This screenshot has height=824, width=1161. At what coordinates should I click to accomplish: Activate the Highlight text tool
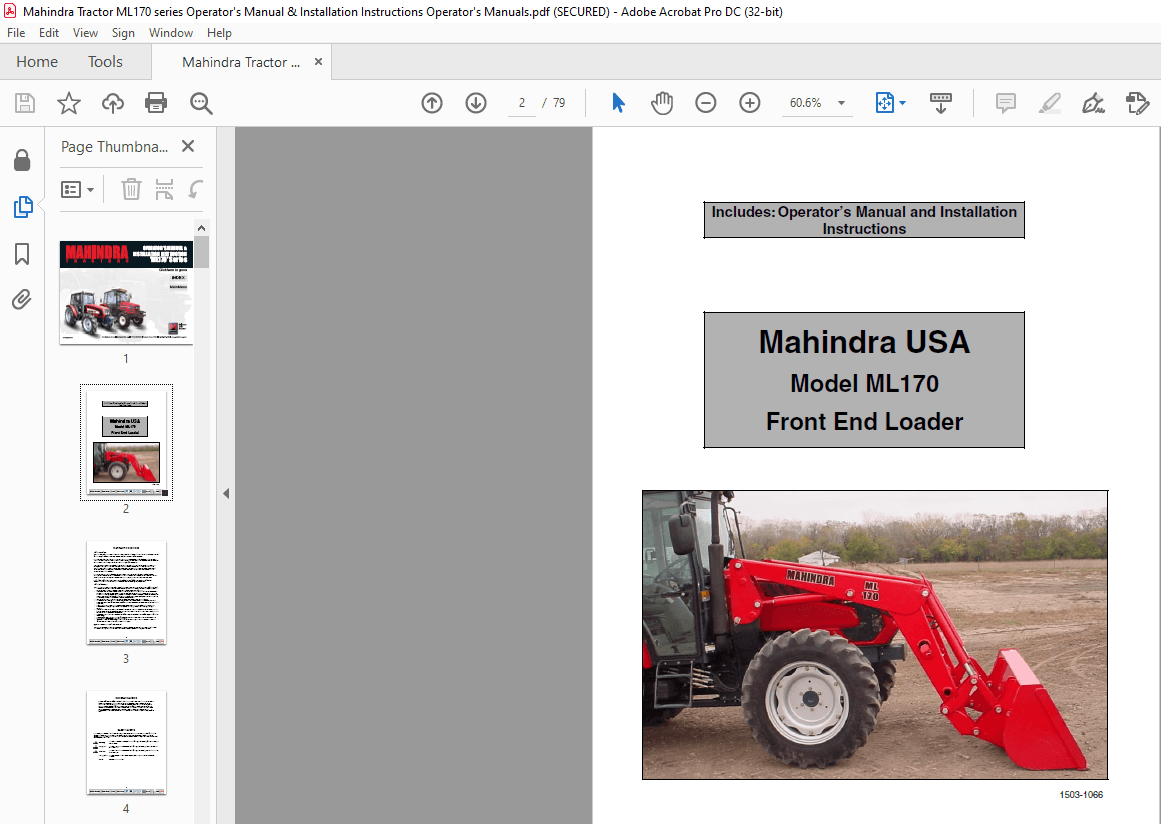pyautogui.click(x=1049, y=102)
